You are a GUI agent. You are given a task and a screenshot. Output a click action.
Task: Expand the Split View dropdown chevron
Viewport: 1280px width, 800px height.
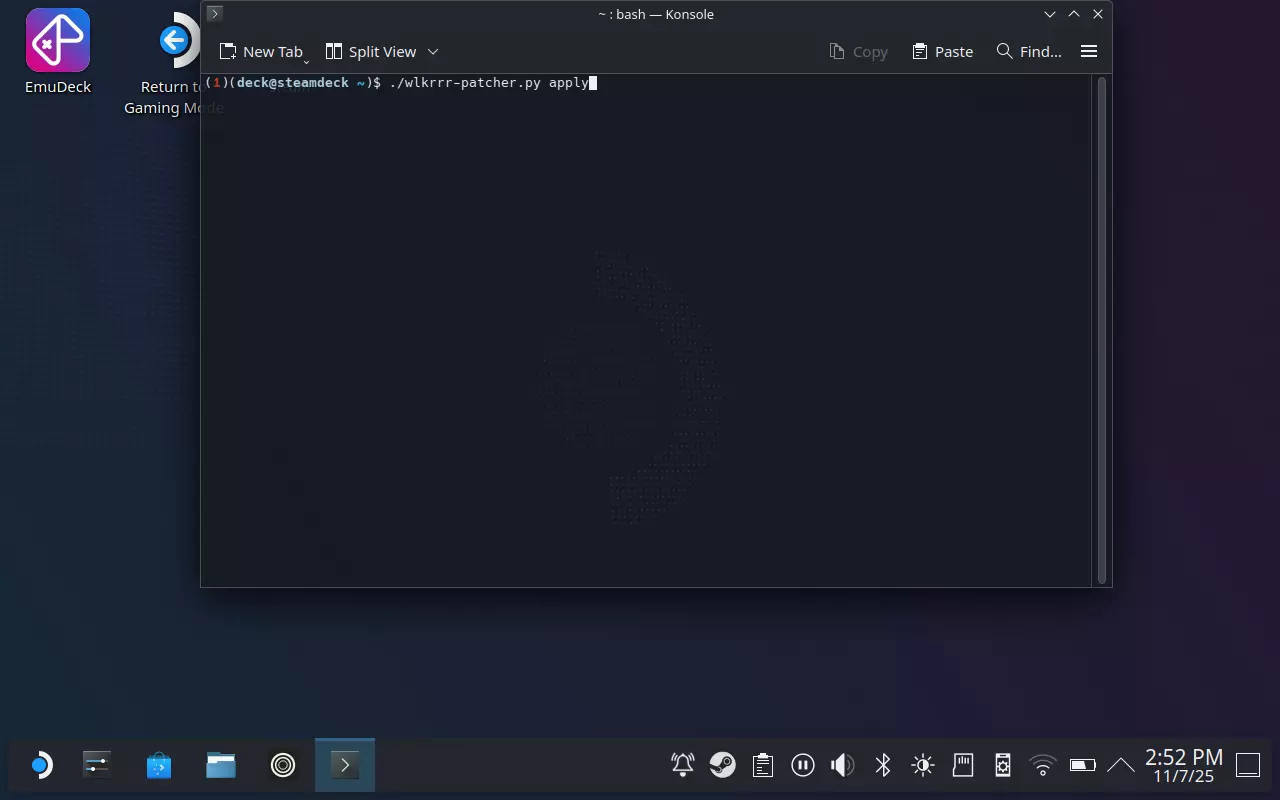click(x=433, y=52)
